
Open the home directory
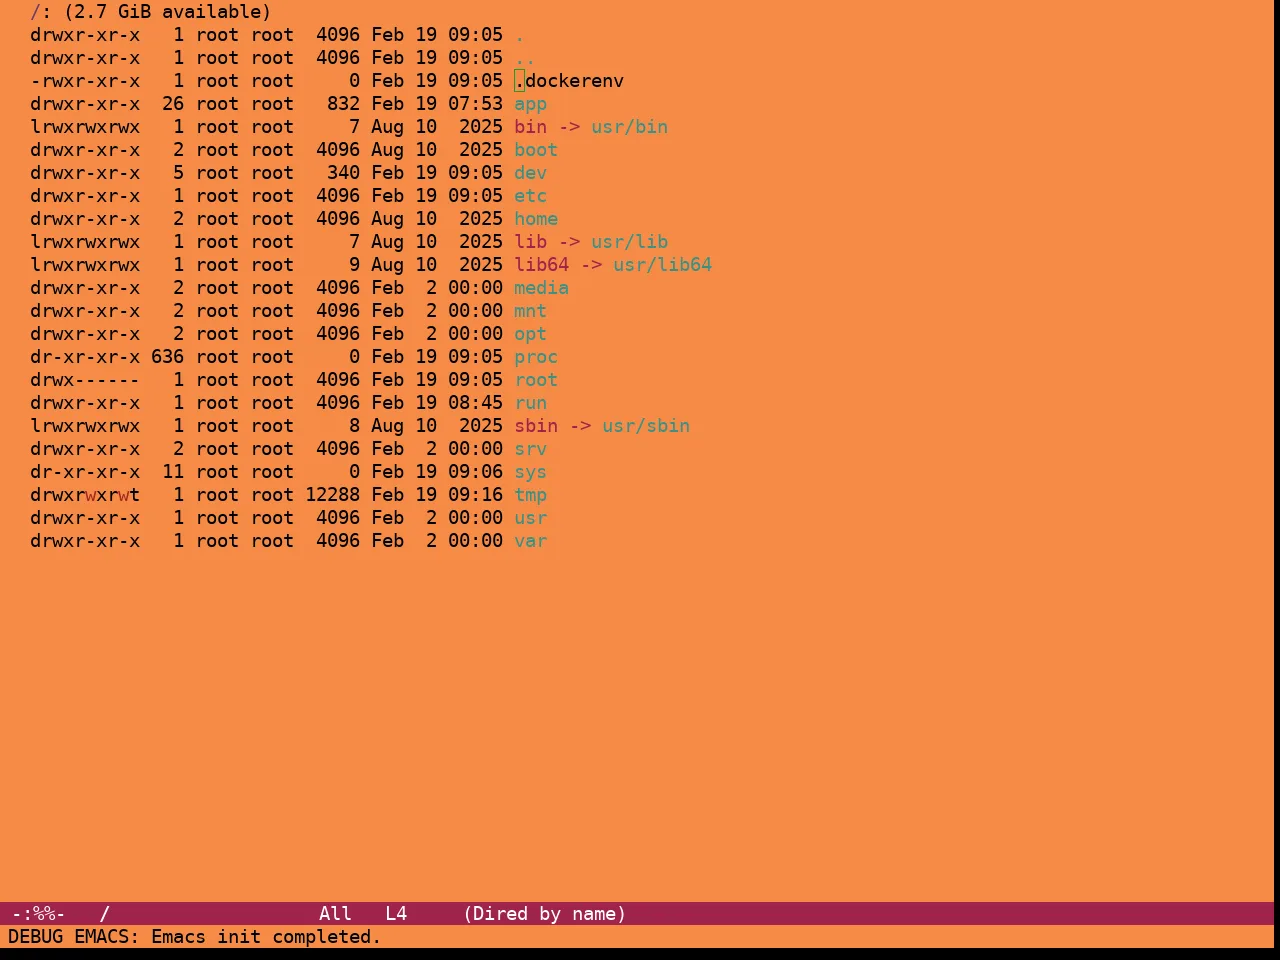536,219
